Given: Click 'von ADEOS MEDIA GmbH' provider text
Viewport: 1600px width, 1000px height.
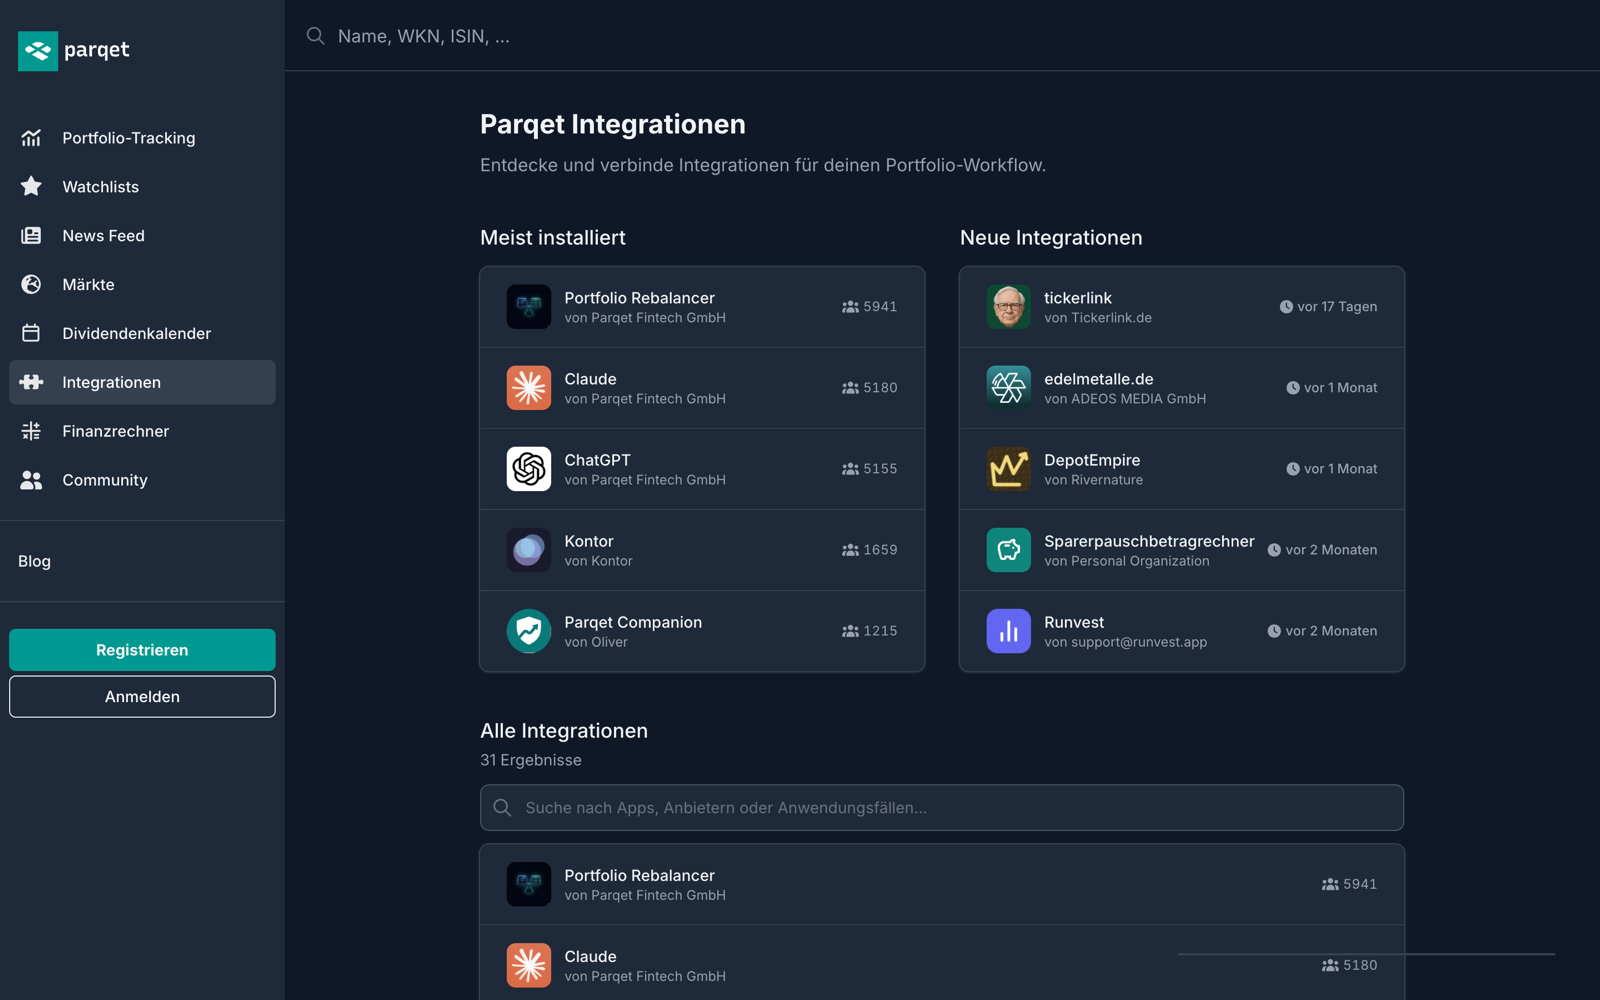Looking at the screenshot, I should (x=1125, y=399).
